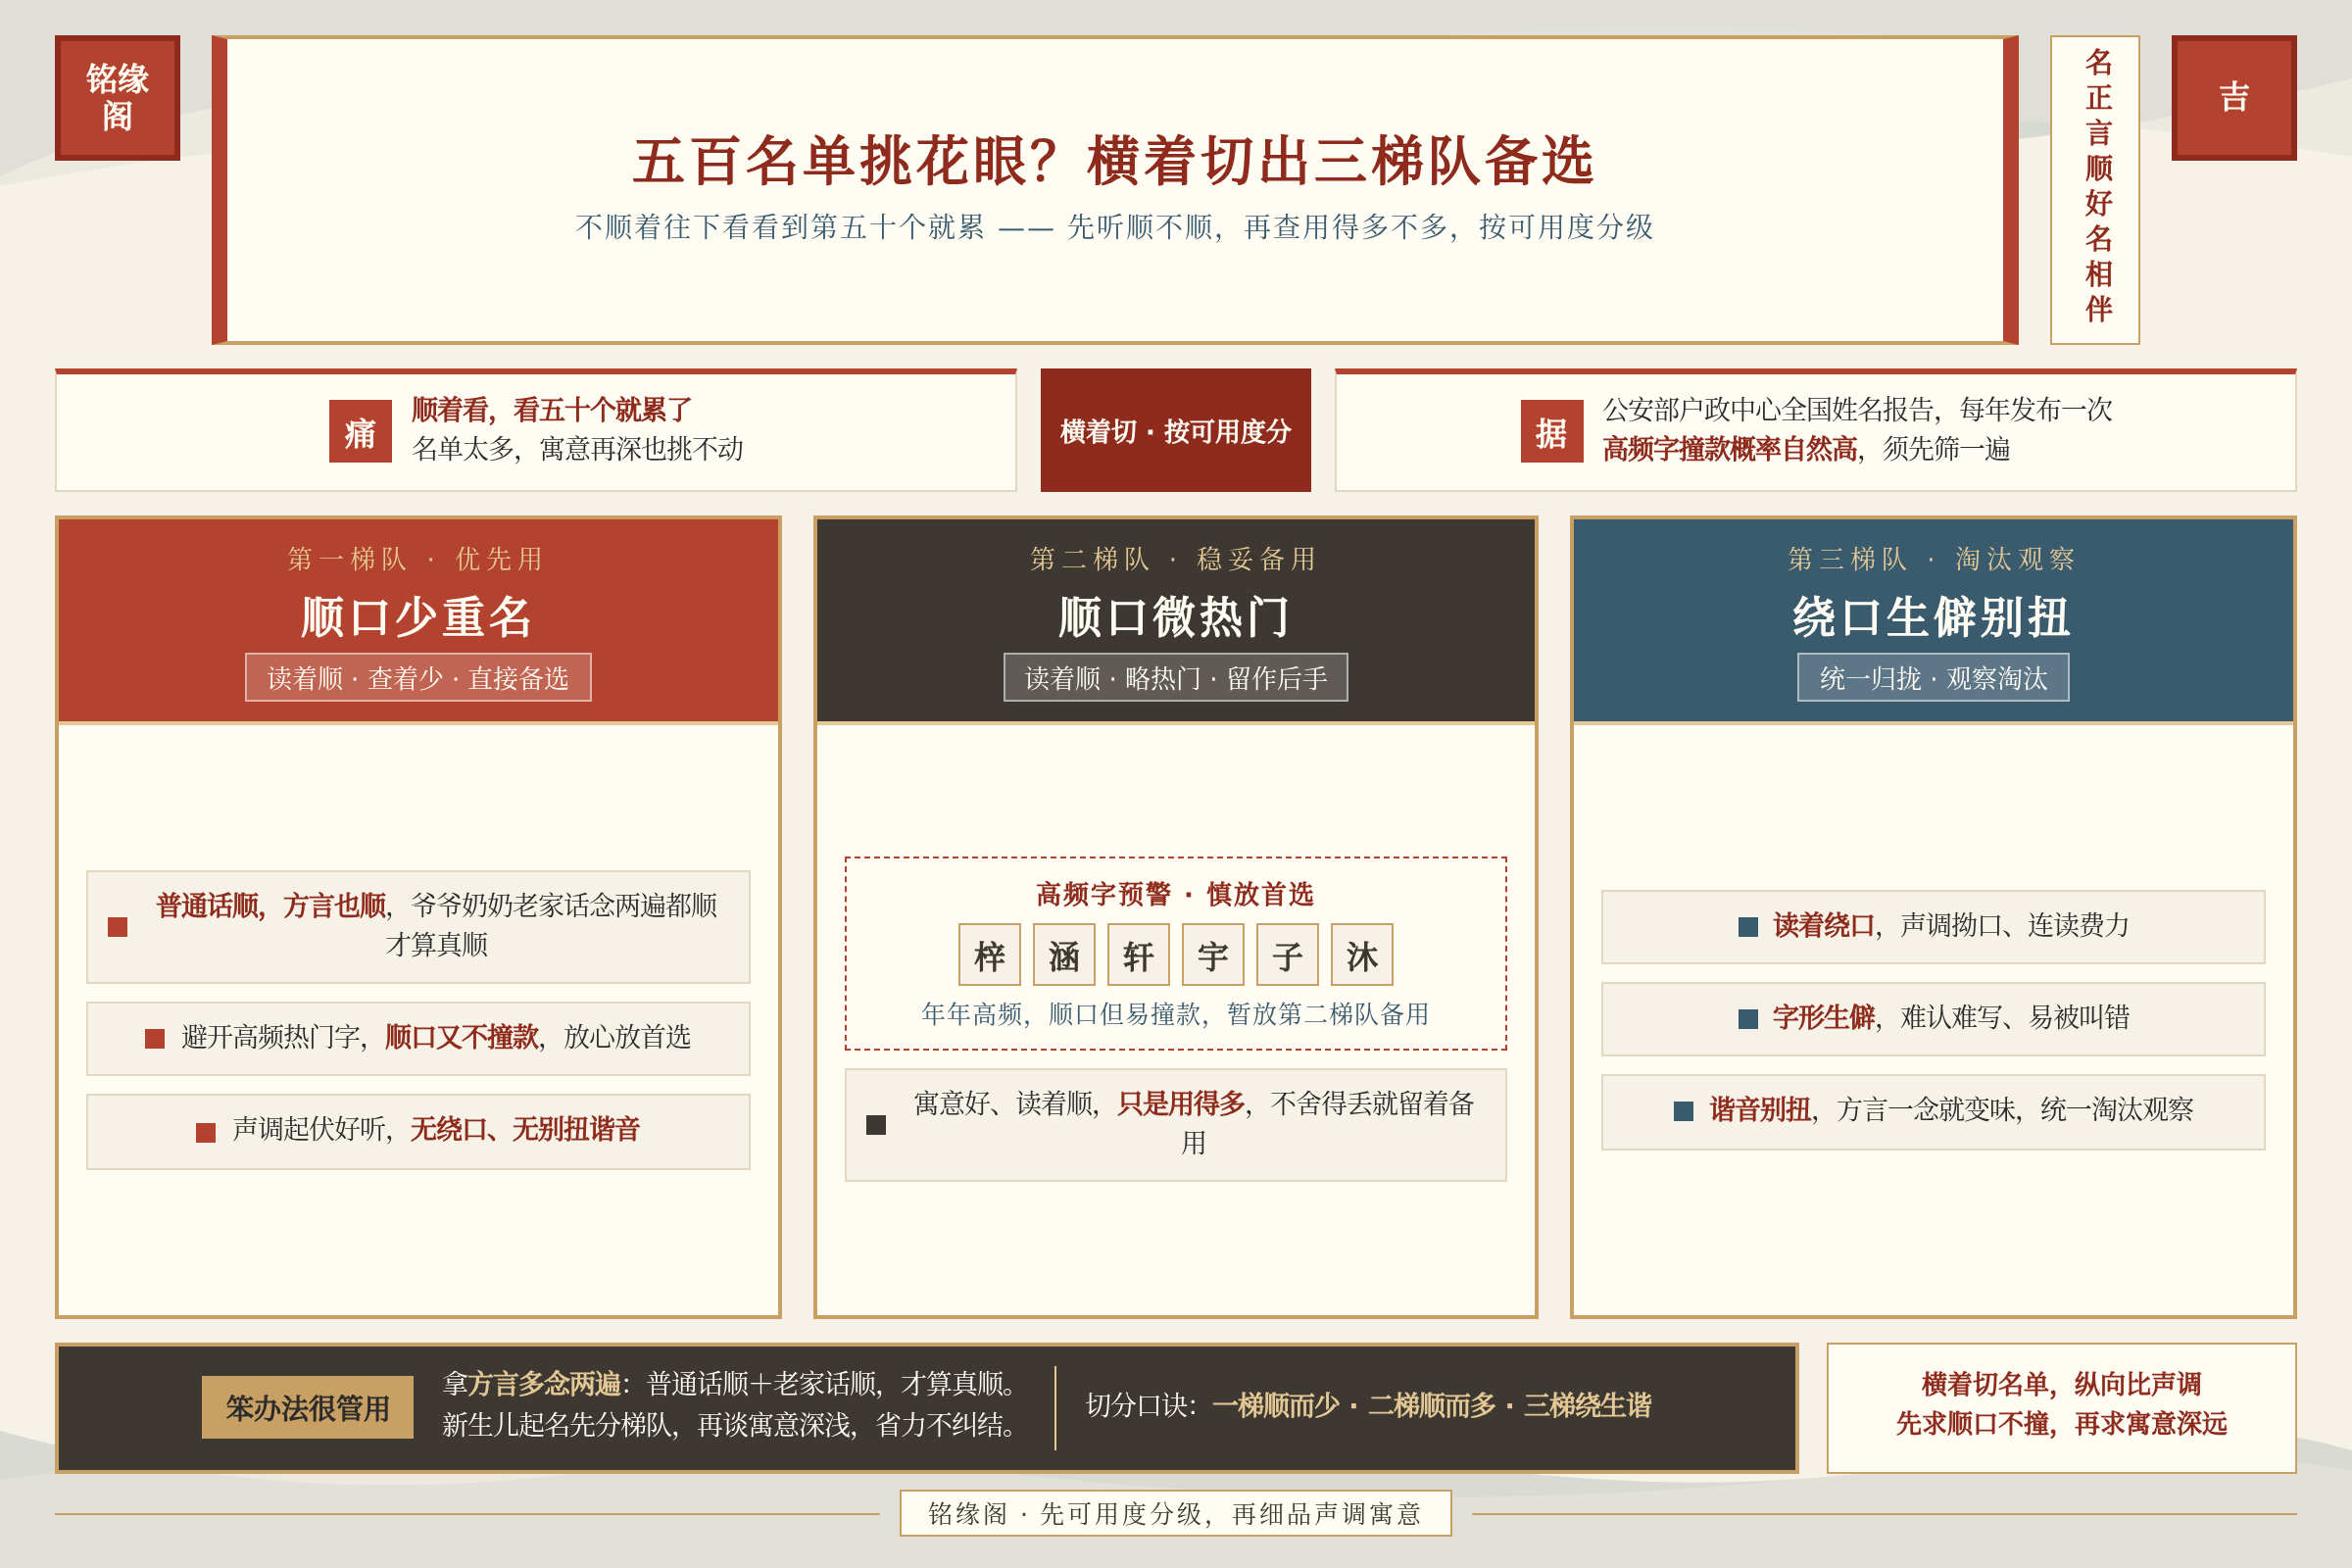
Task: Click the slogan 横着切名单，纵向比声调
Action: coord(2061,1385)
